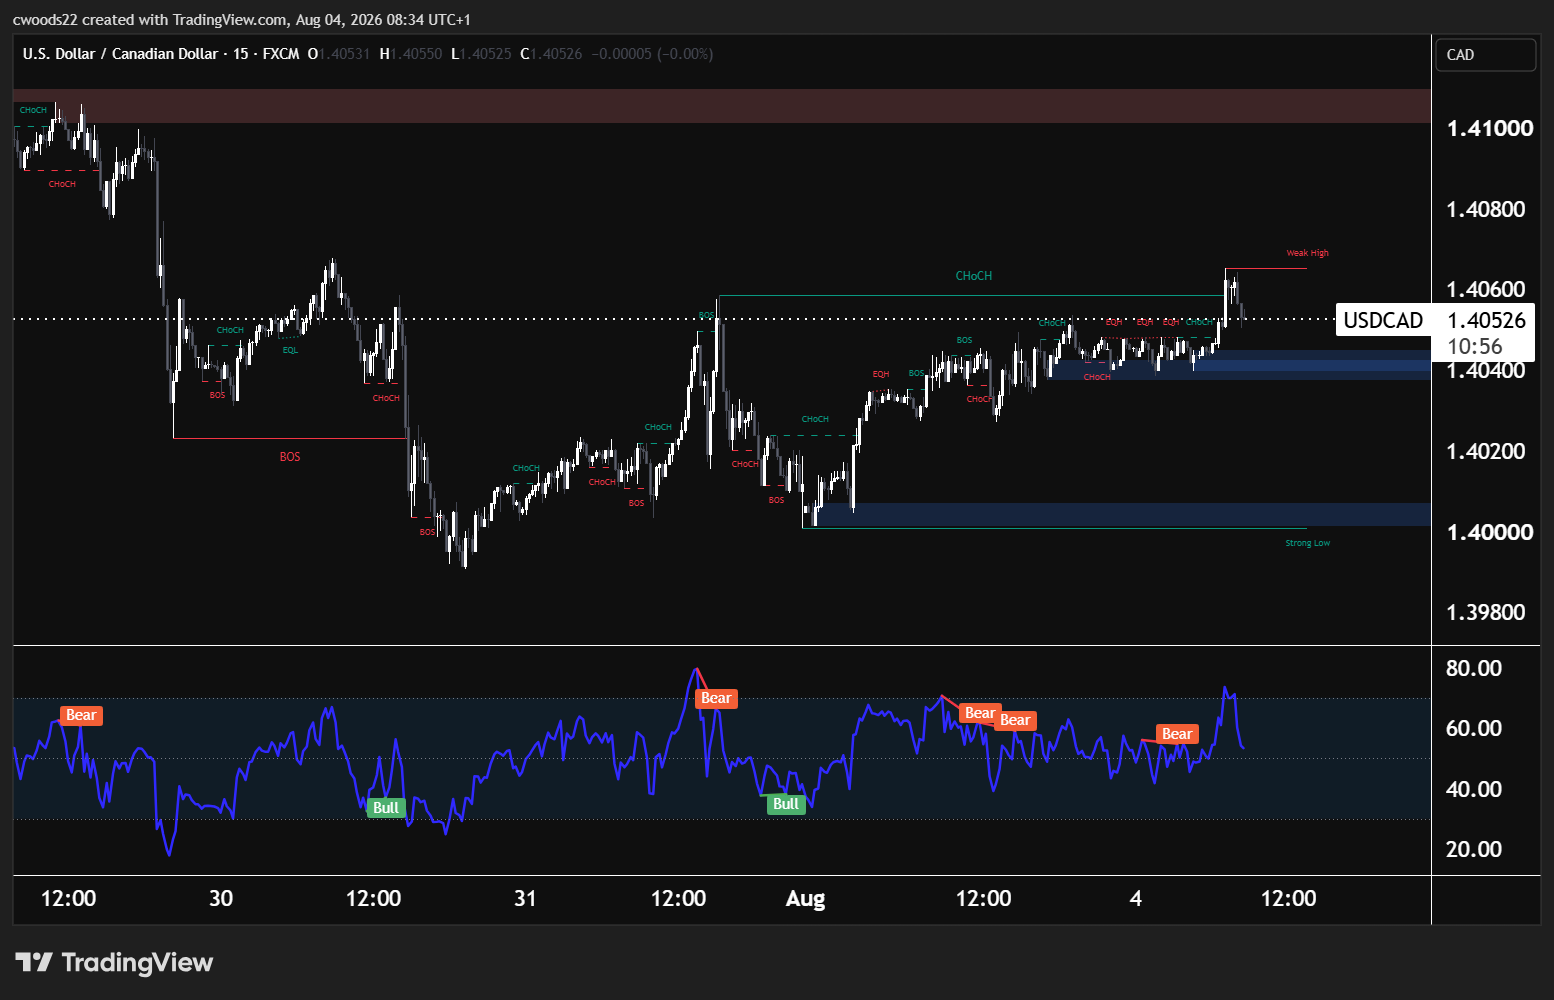The image size is (1554, 1000).
Task: Click the 4 date label on time axis
Action: (x=1135, y=898)
